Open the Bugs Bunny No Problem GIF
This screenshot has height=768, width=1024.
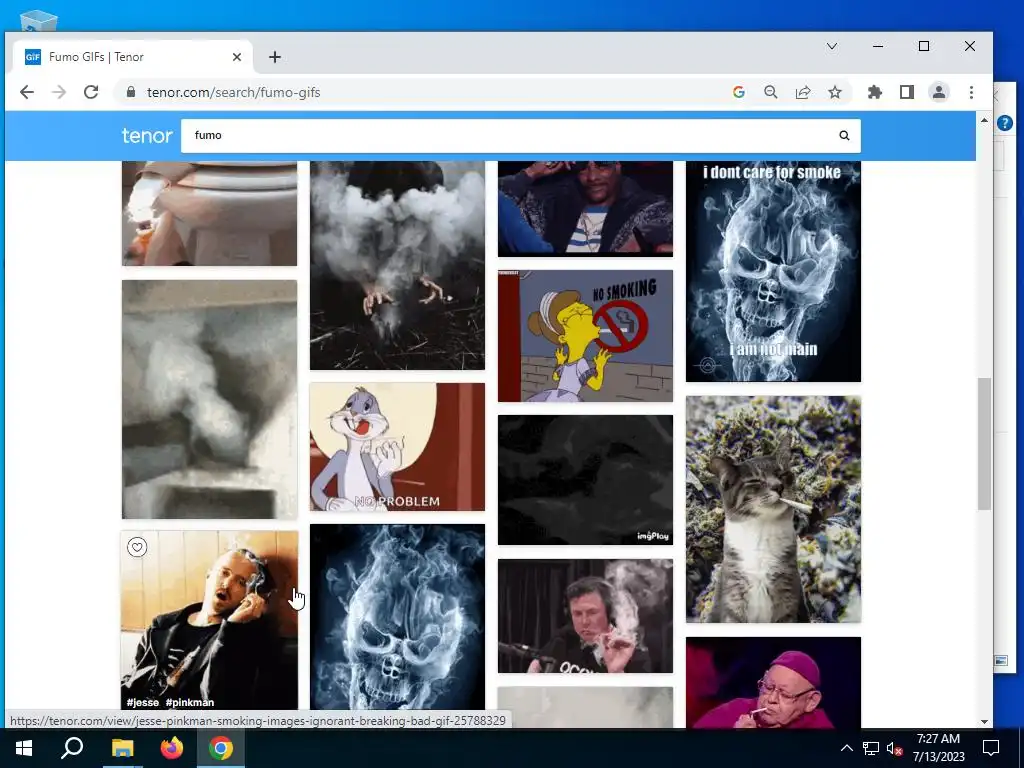[x=397, y=447]
